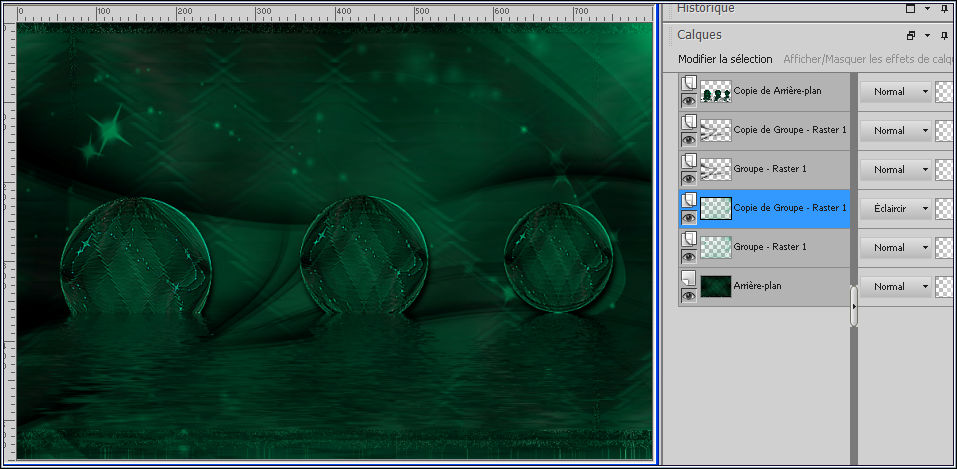Viewport: 957px width, 469px height.
Task: Open the Éclaircir blend mode dropdown
Action: coord(896,209)
